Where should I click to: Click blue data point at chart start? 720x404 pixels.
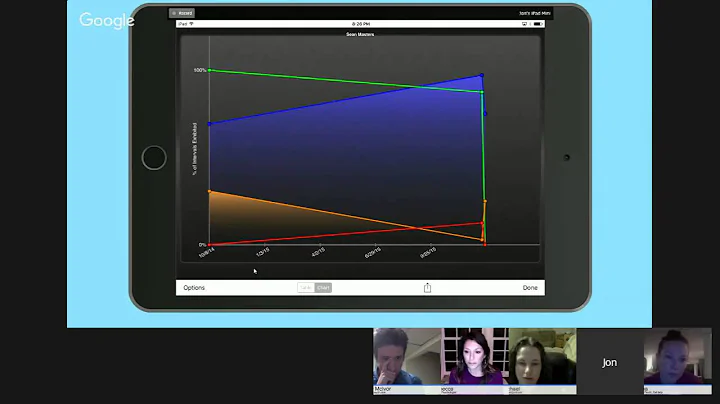coord(210,124)
